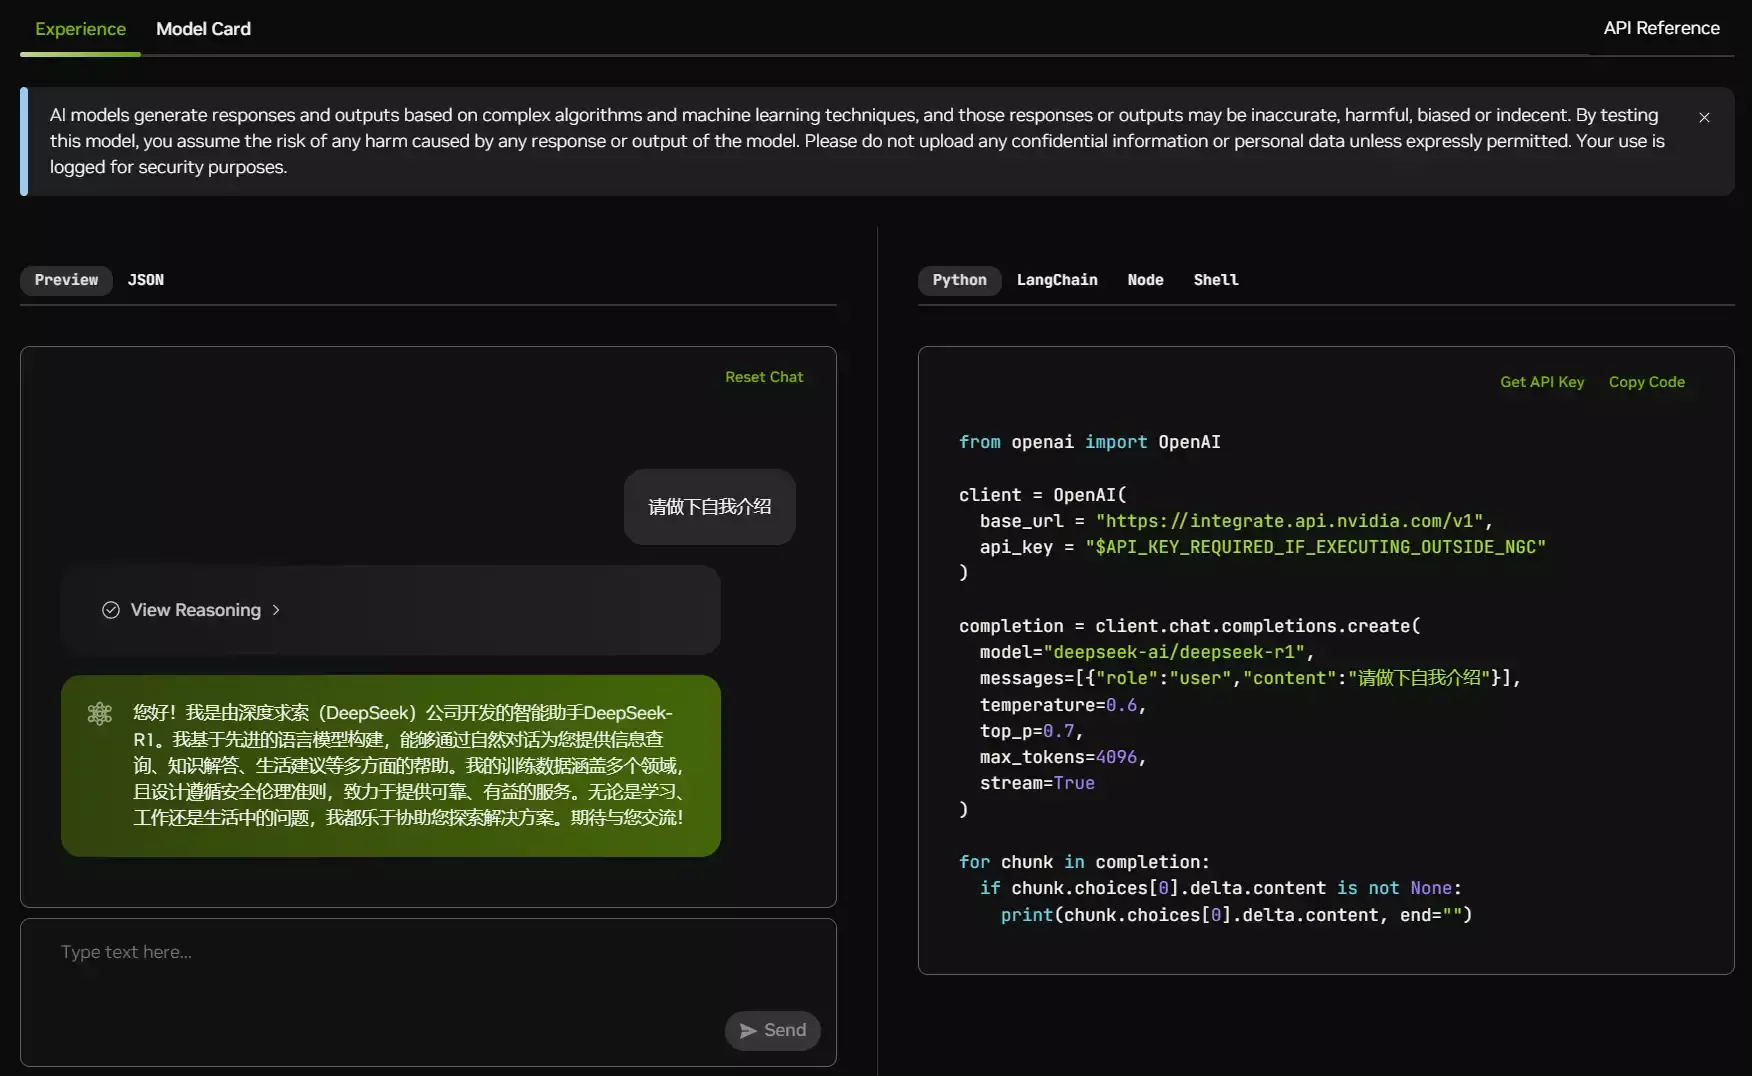Open the Experience tab

coord(80,29)
